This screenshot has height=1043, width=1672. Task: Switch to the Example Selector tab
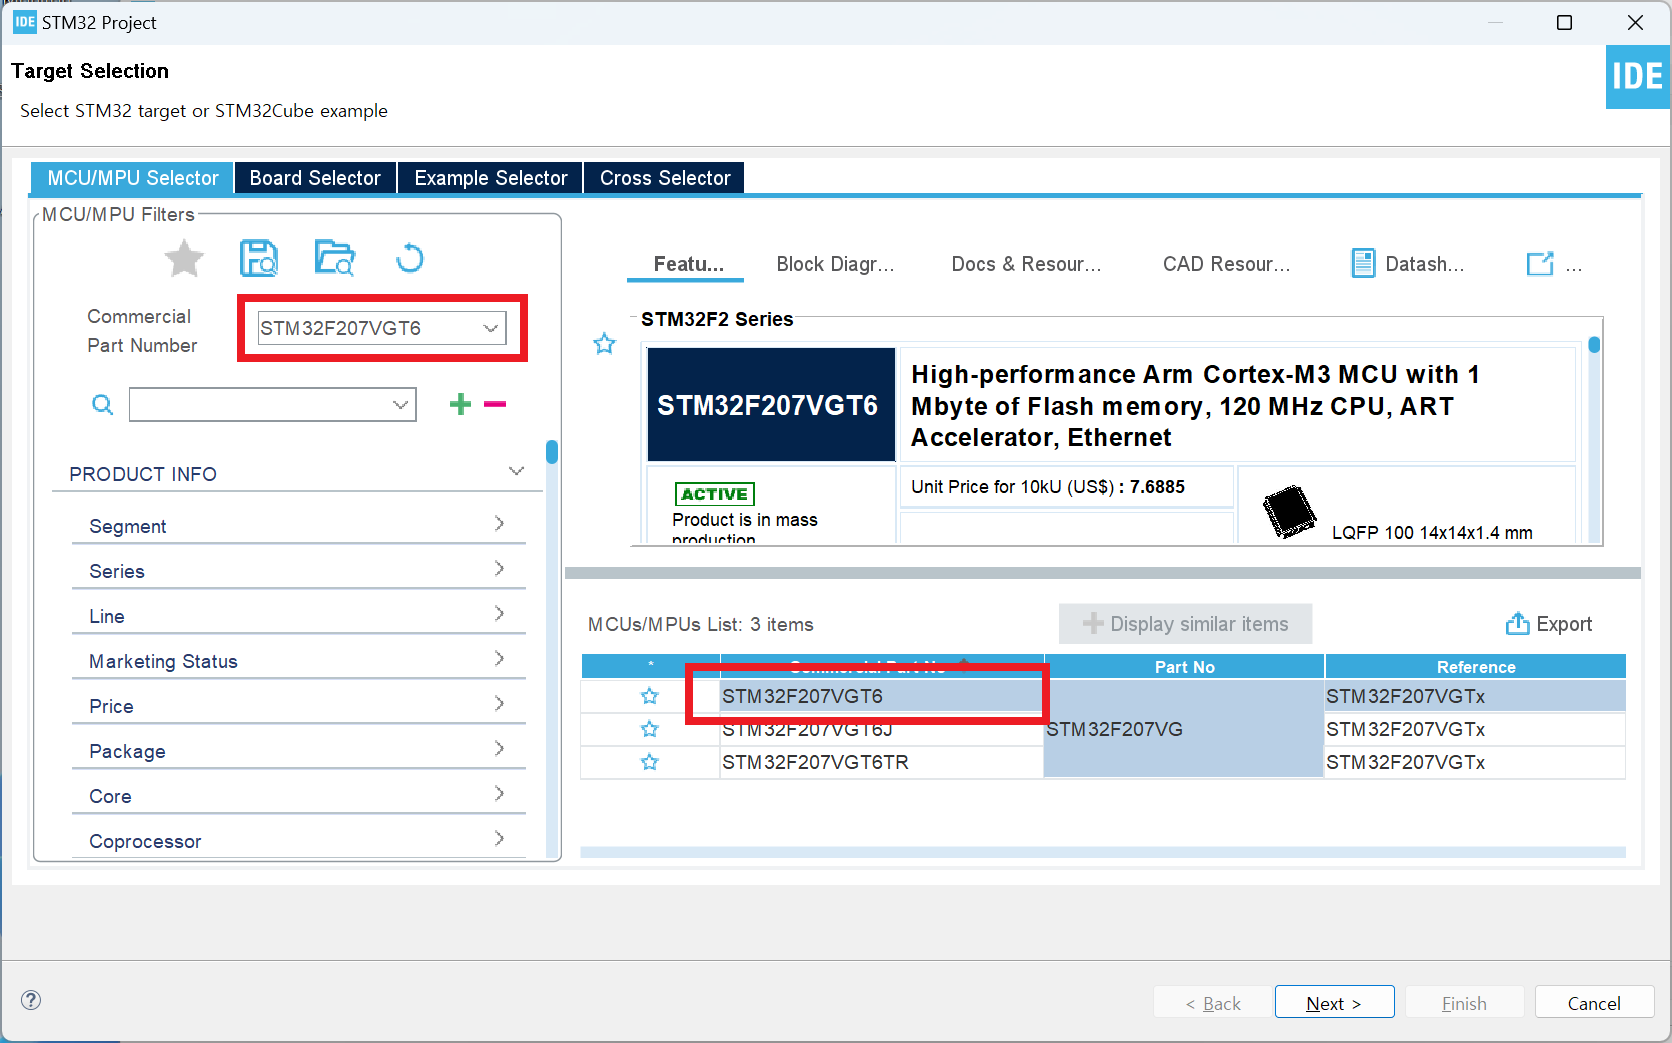pyautogui.click(x=490, y=178)
